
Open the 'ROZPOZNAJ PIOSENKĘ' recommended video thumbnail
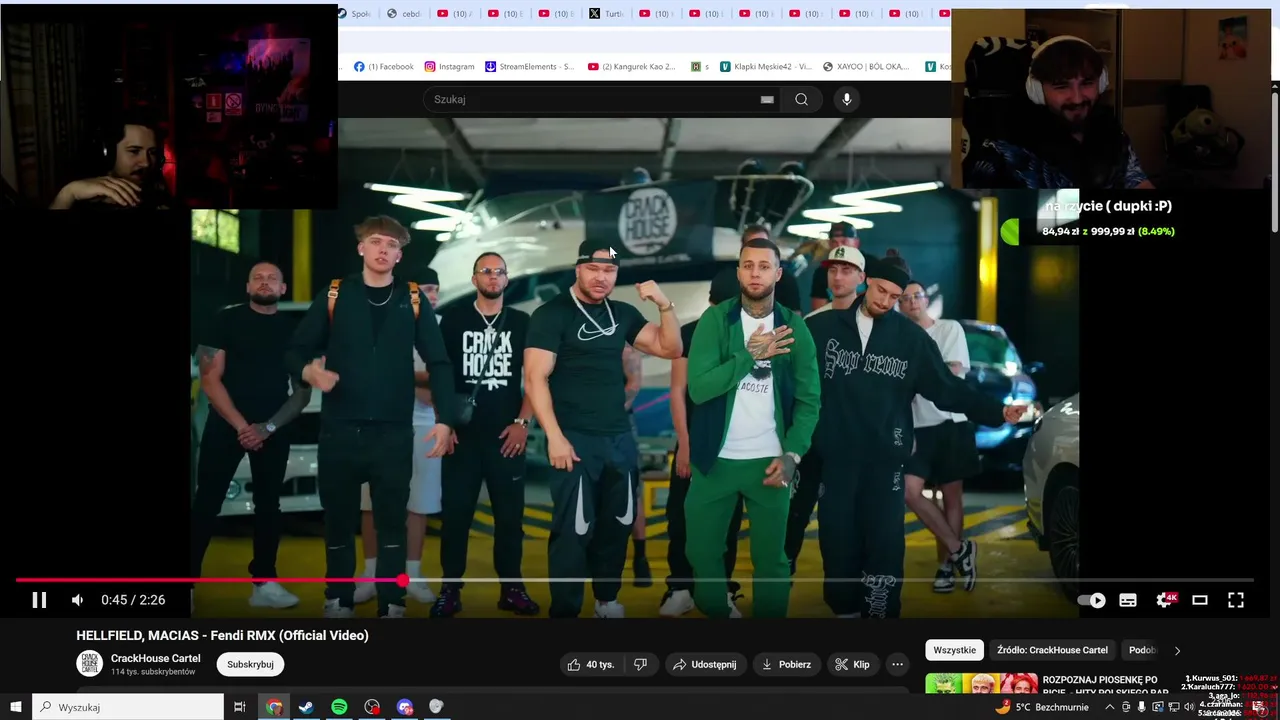982,684
